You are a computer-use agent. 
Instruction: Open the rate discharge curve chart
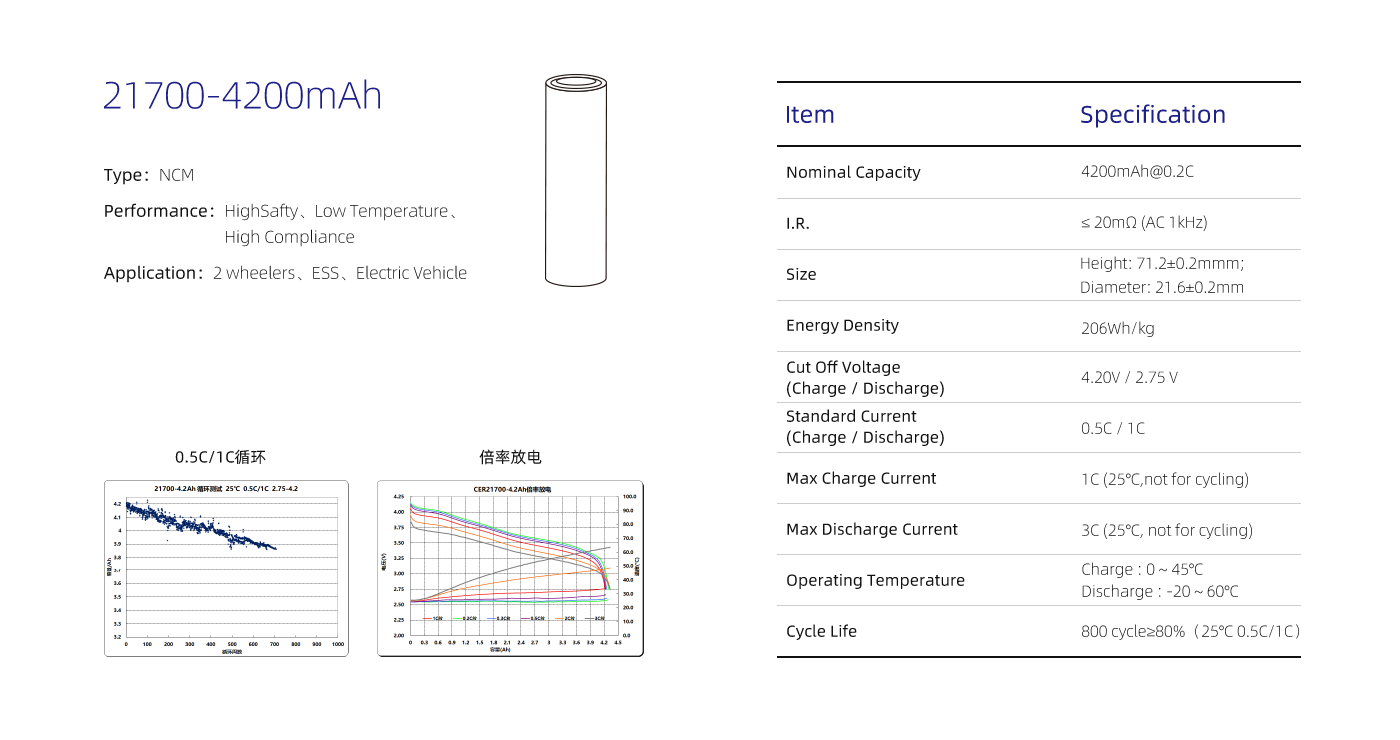tap(510, 568)
